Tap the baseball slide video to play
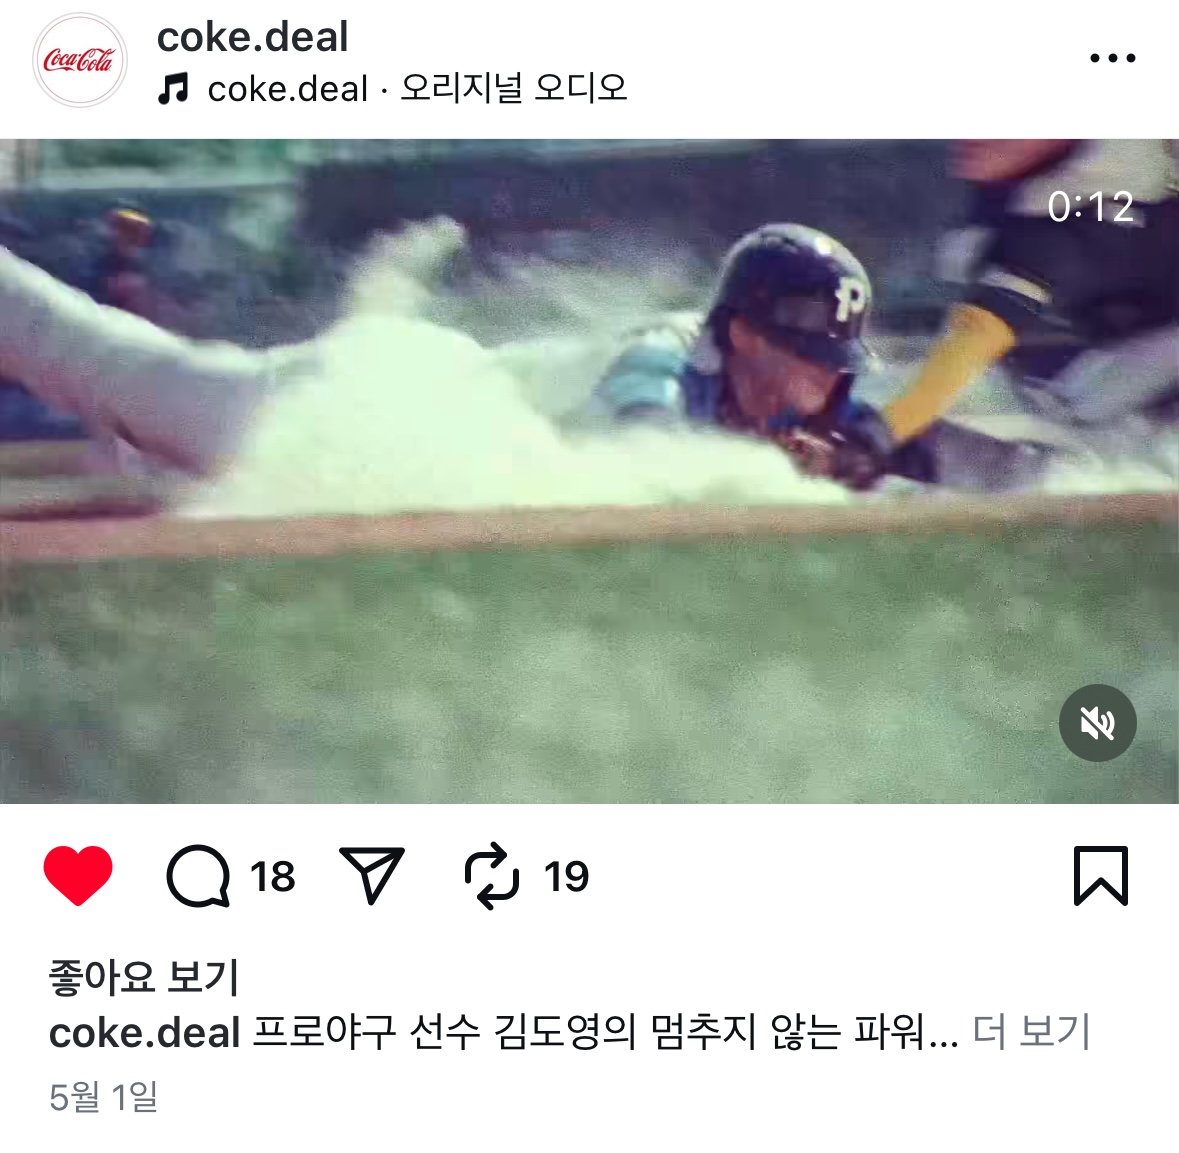1179x1153 pixels. coord(590,471)
